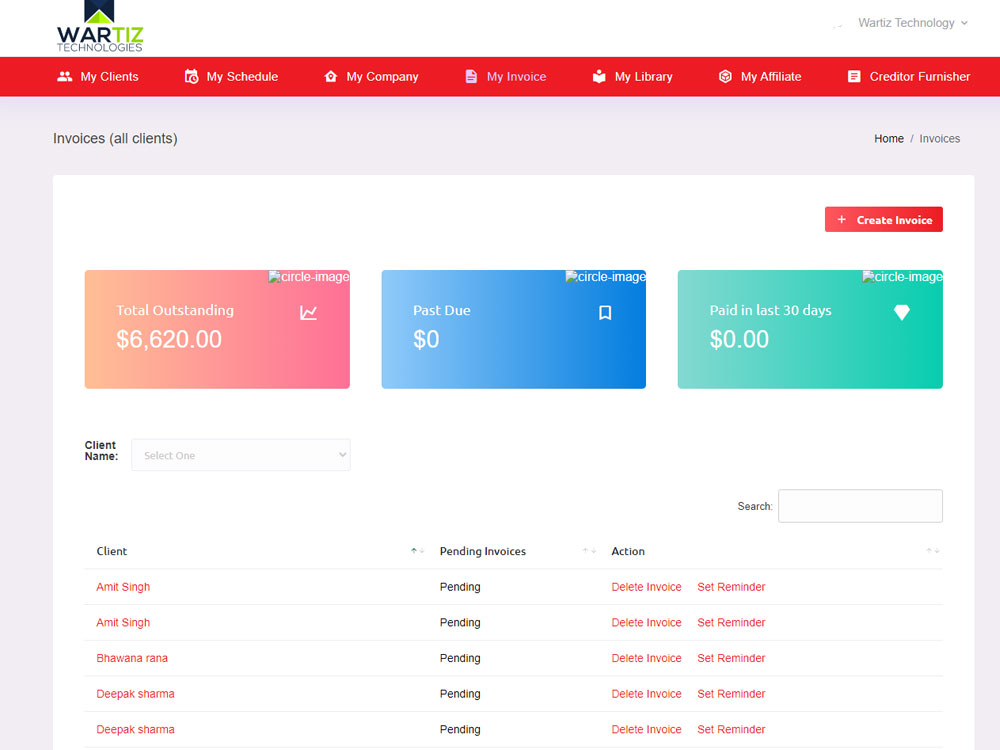The width and height of the screenshot is (1000, 750).
Task: Click the Creditor Furnisher list icon
Action: click(854, 77)
